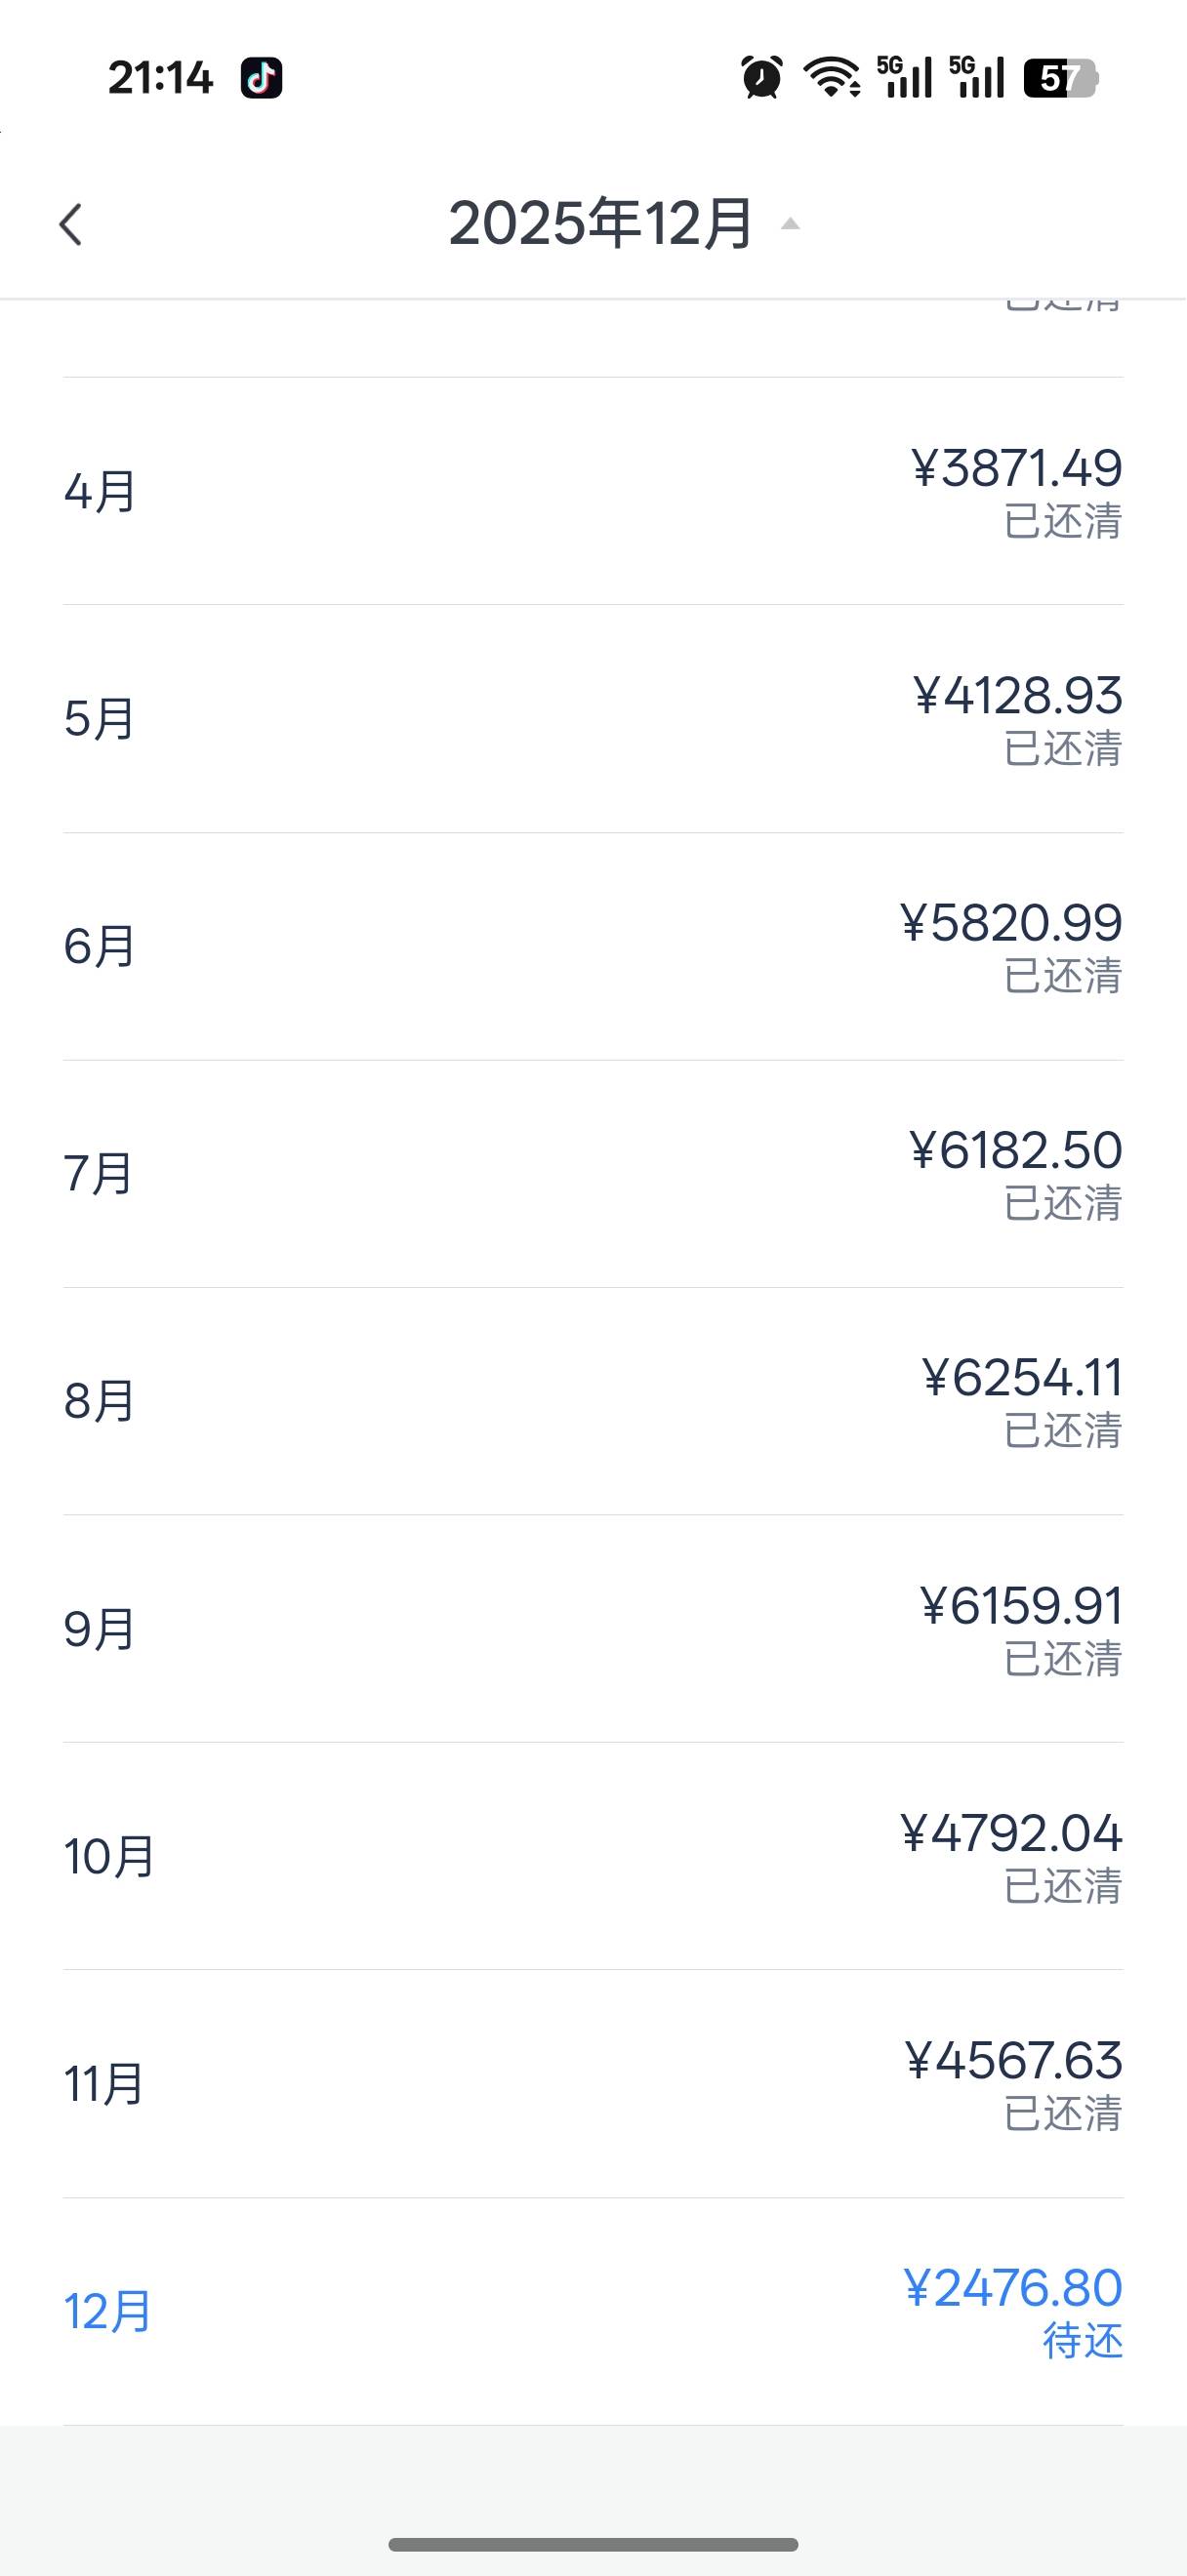The width and height of the screenshot is (1187, 2576).
Task: Tap the second 5G signal icon
Action: 977,77
